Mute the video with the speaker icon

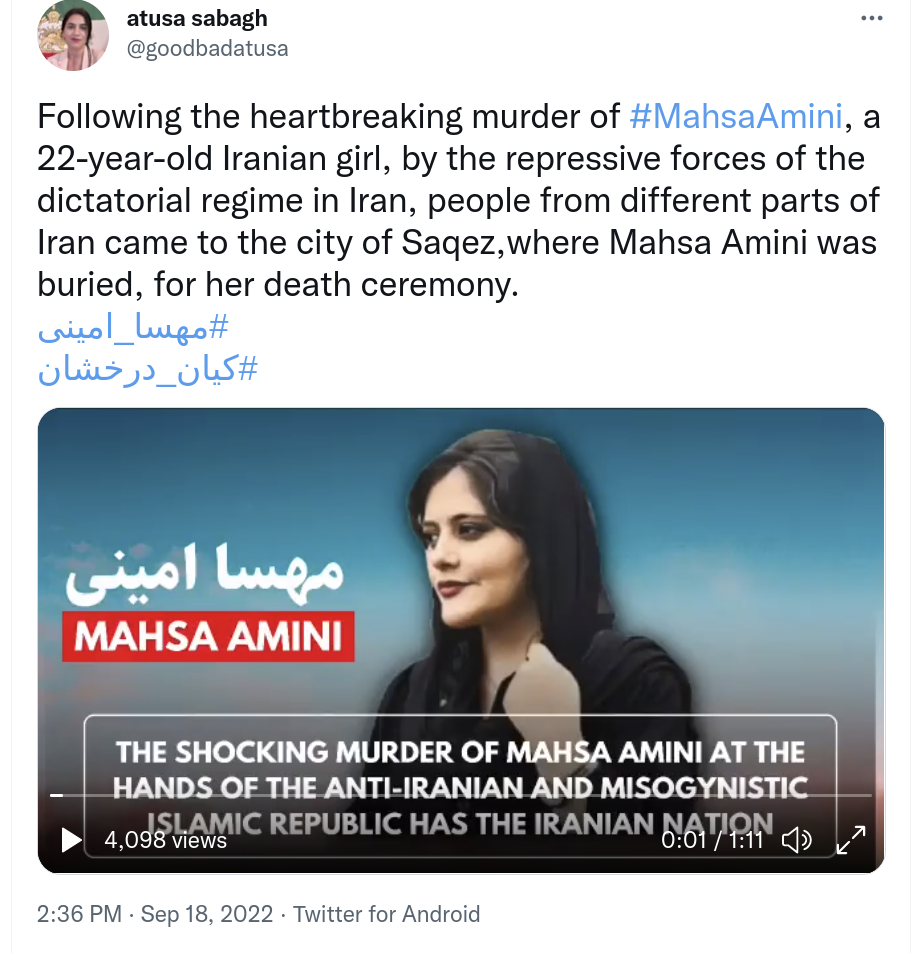coord(796,841)
